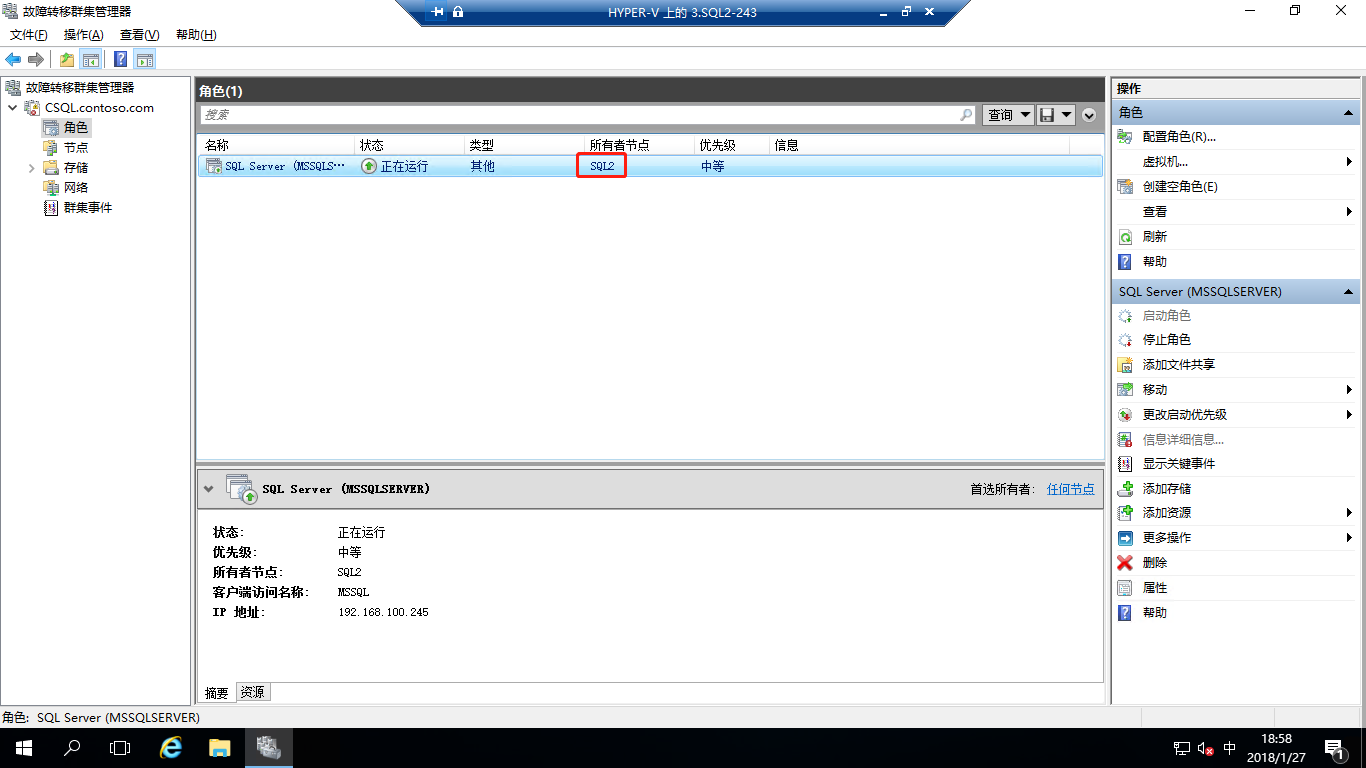Open the 帮助(H) menu
The height and width of the screenshot is (768, 1366).
click(x=196, y=35)
